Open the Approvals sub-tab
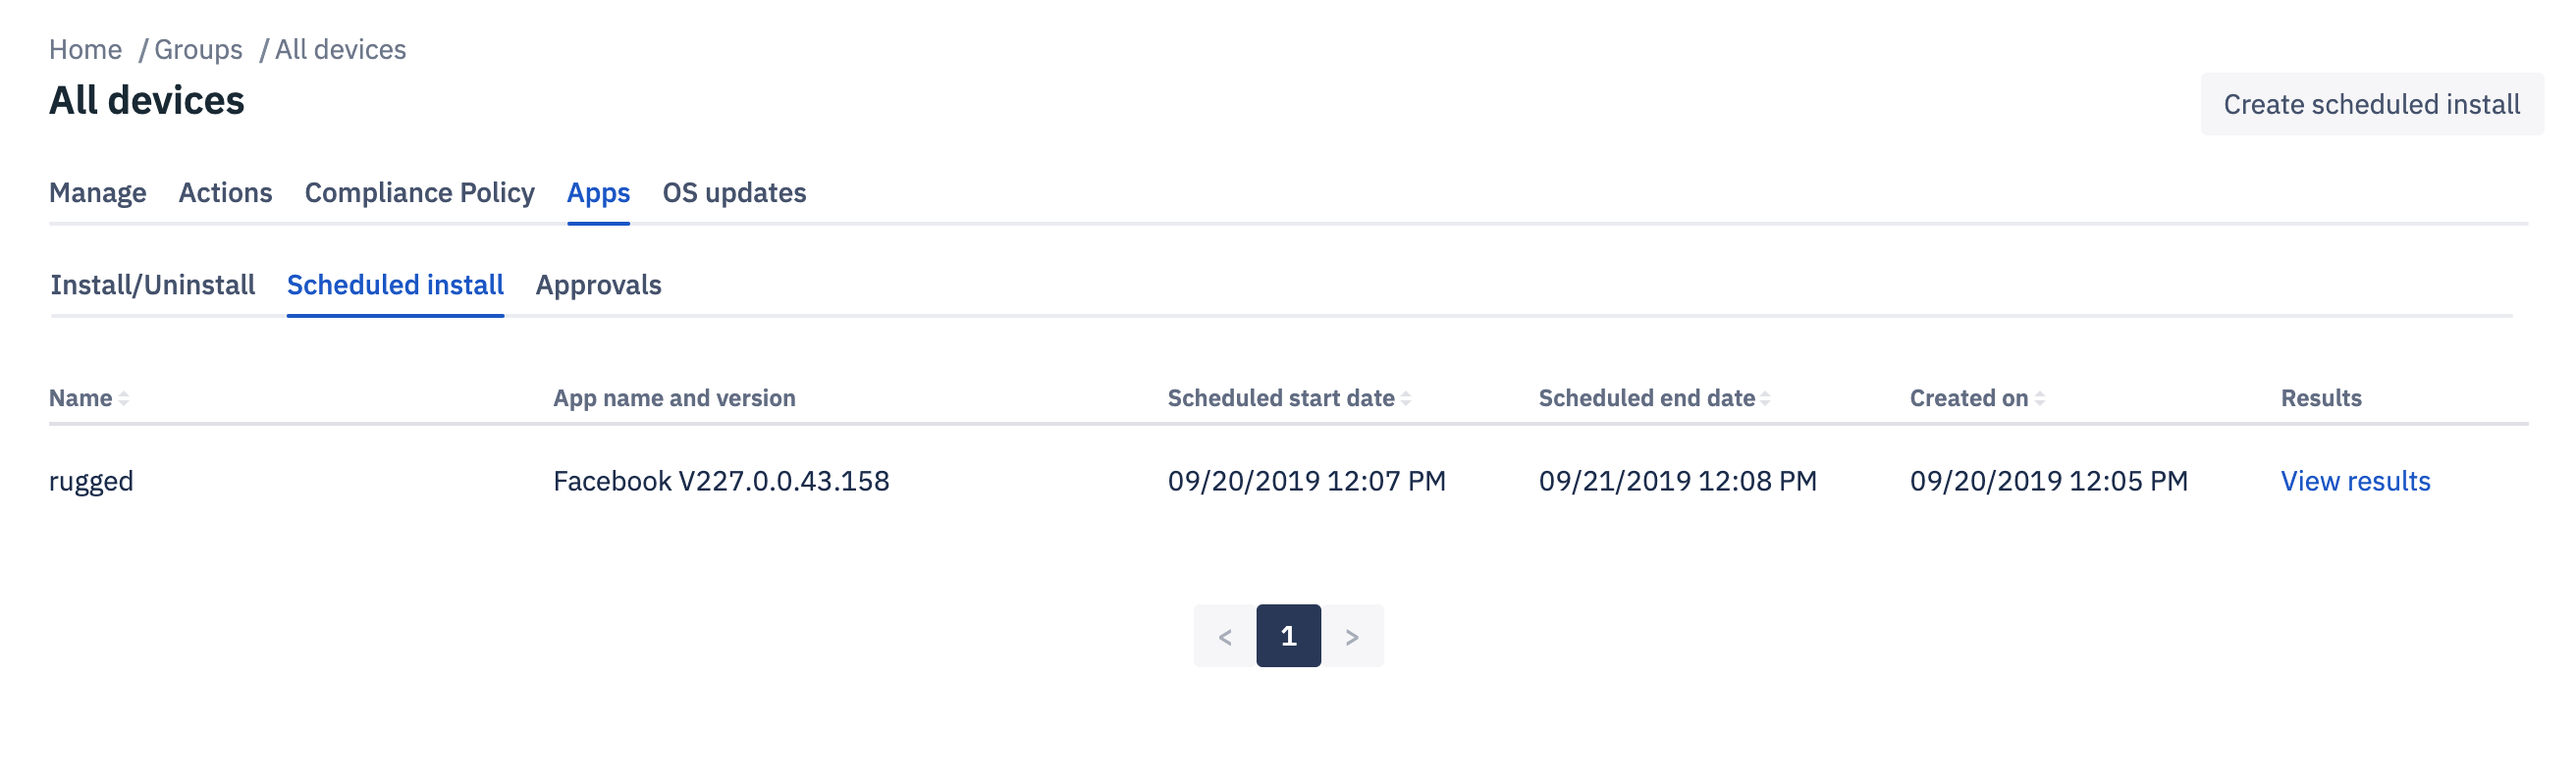The width and height of the screenshot is (2576, 779). click(598, 285)
